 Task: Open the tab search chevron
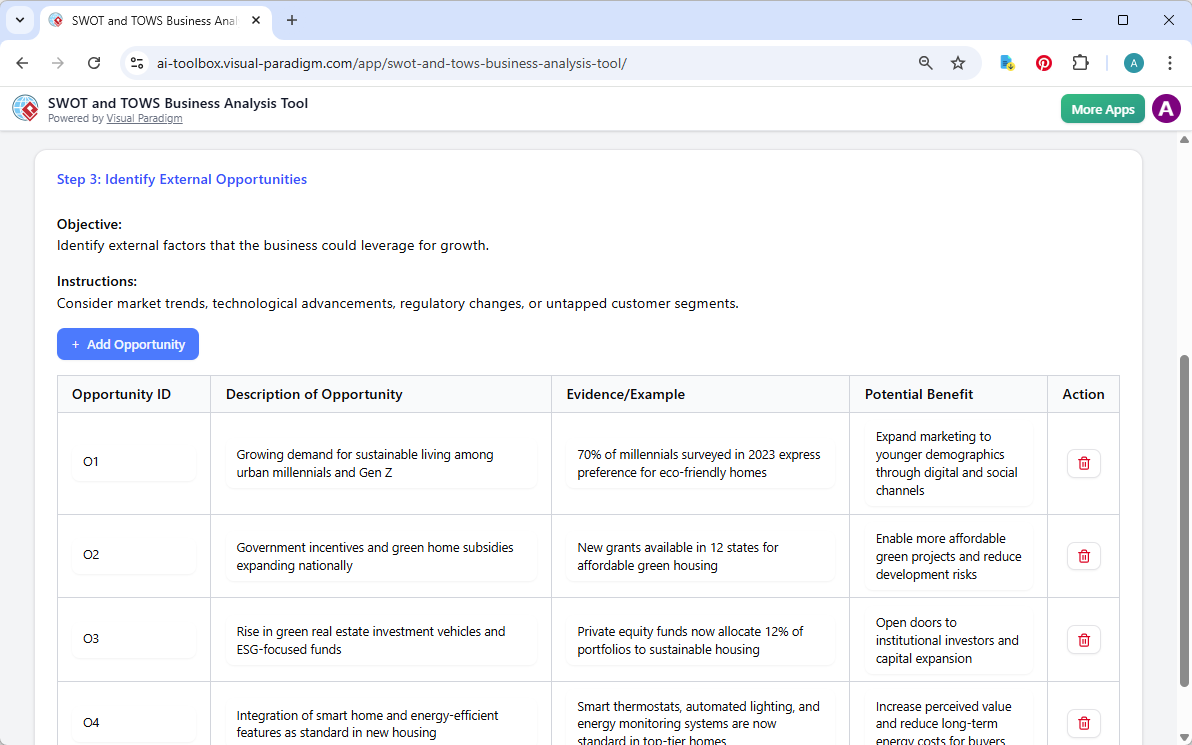18,20
